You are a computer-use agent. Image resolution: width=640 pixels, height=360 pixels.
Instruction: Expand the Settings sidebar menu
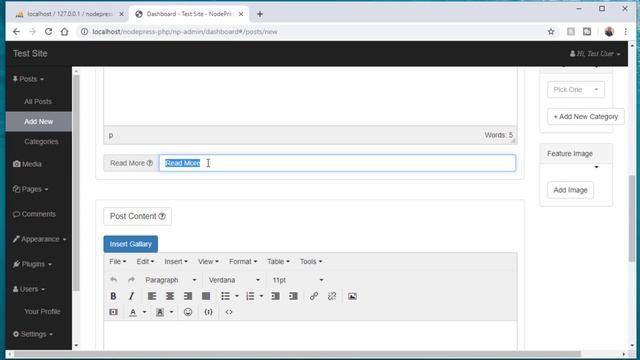click(33, 334)
